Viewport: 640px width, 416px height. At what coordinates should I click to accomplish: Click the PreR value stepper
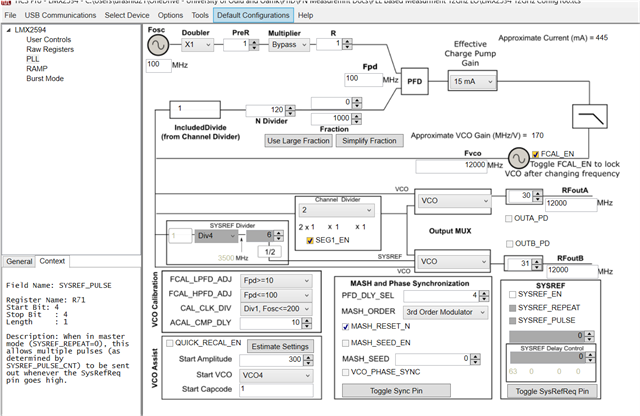point(254,44)
